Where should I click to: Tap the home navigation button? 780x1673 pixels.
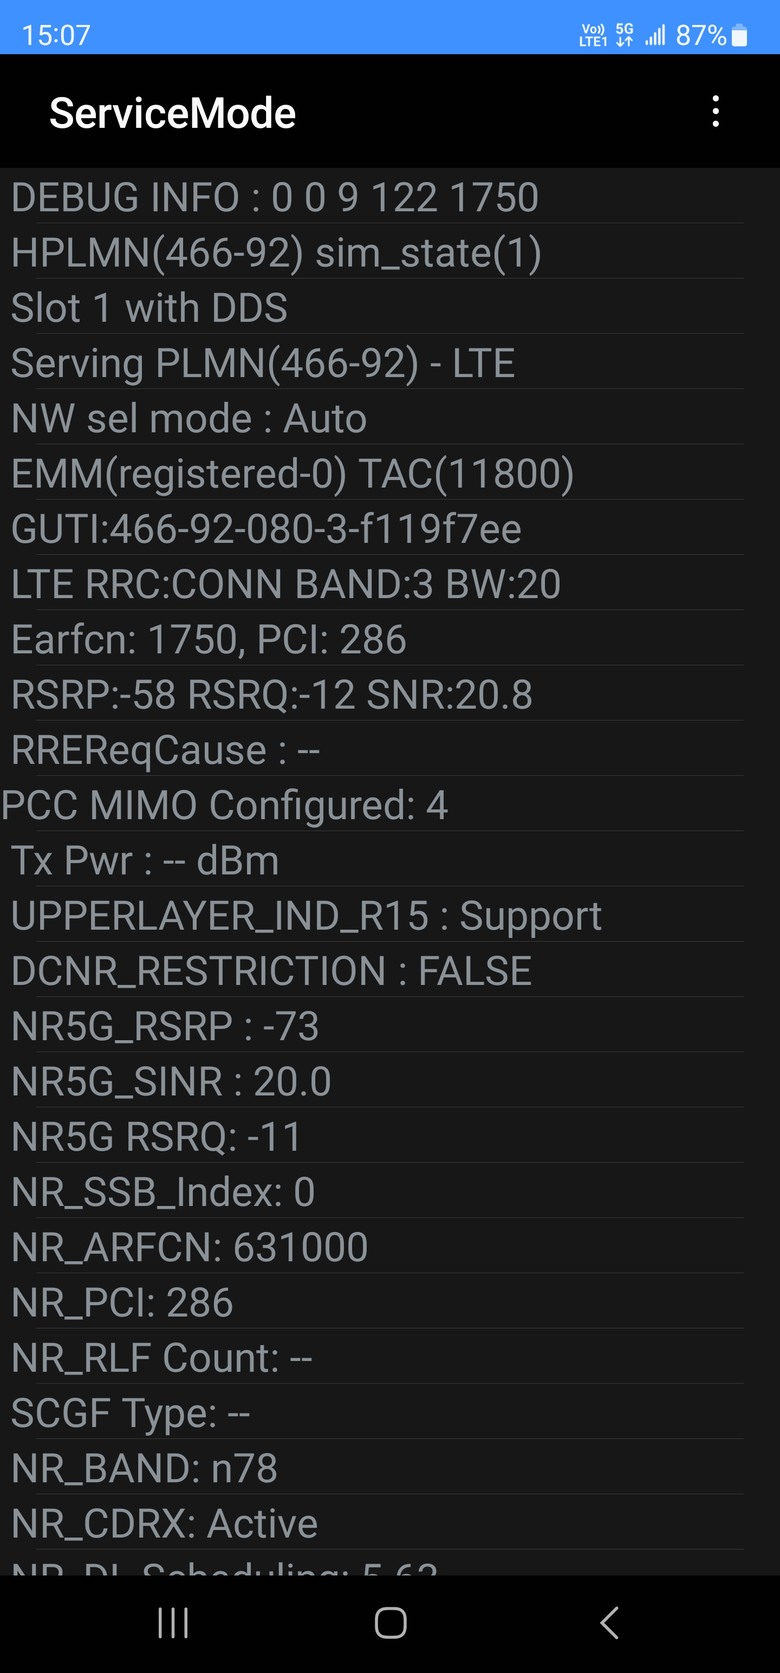click(x=390, y=1622)
